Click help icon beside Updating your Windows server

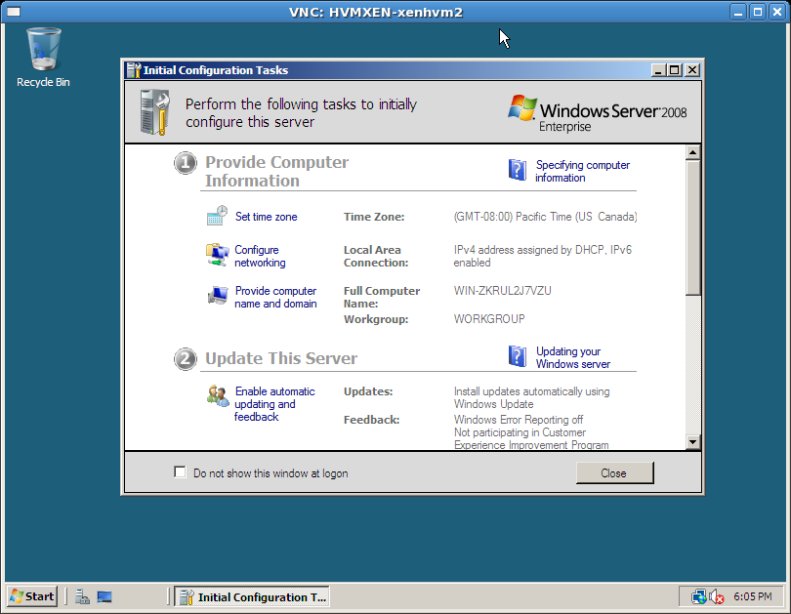tap(517, 357)
